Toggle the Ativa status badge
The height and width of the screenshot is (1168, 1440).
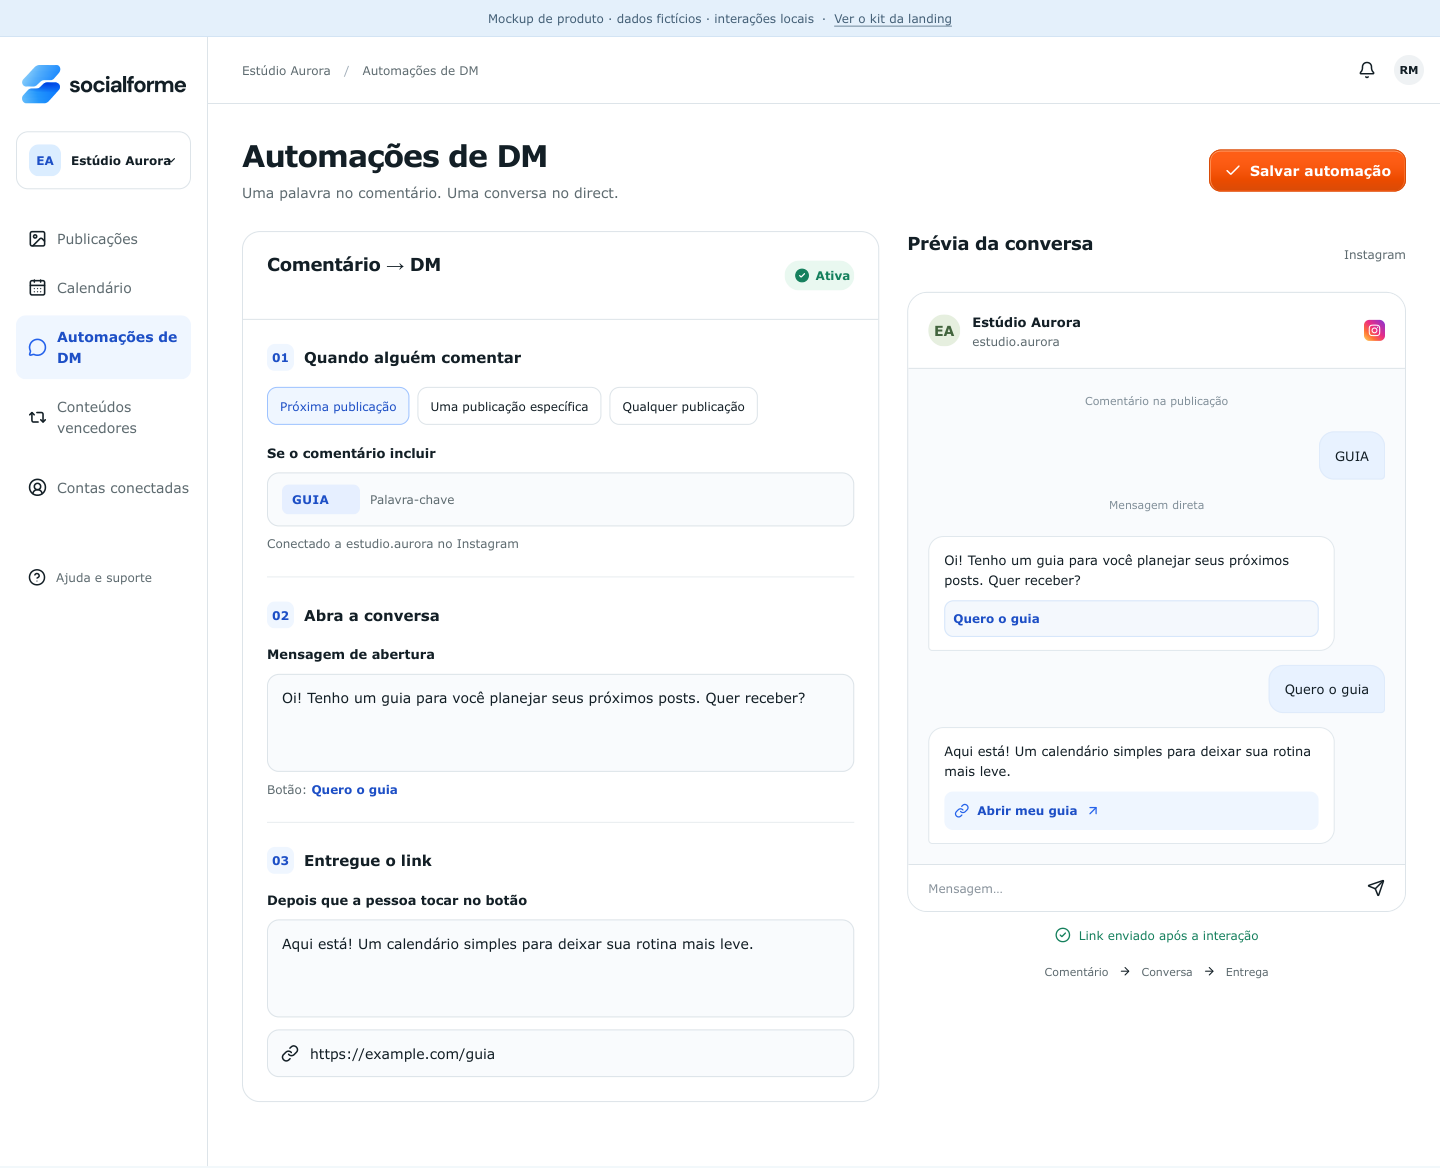pos(820,276)
